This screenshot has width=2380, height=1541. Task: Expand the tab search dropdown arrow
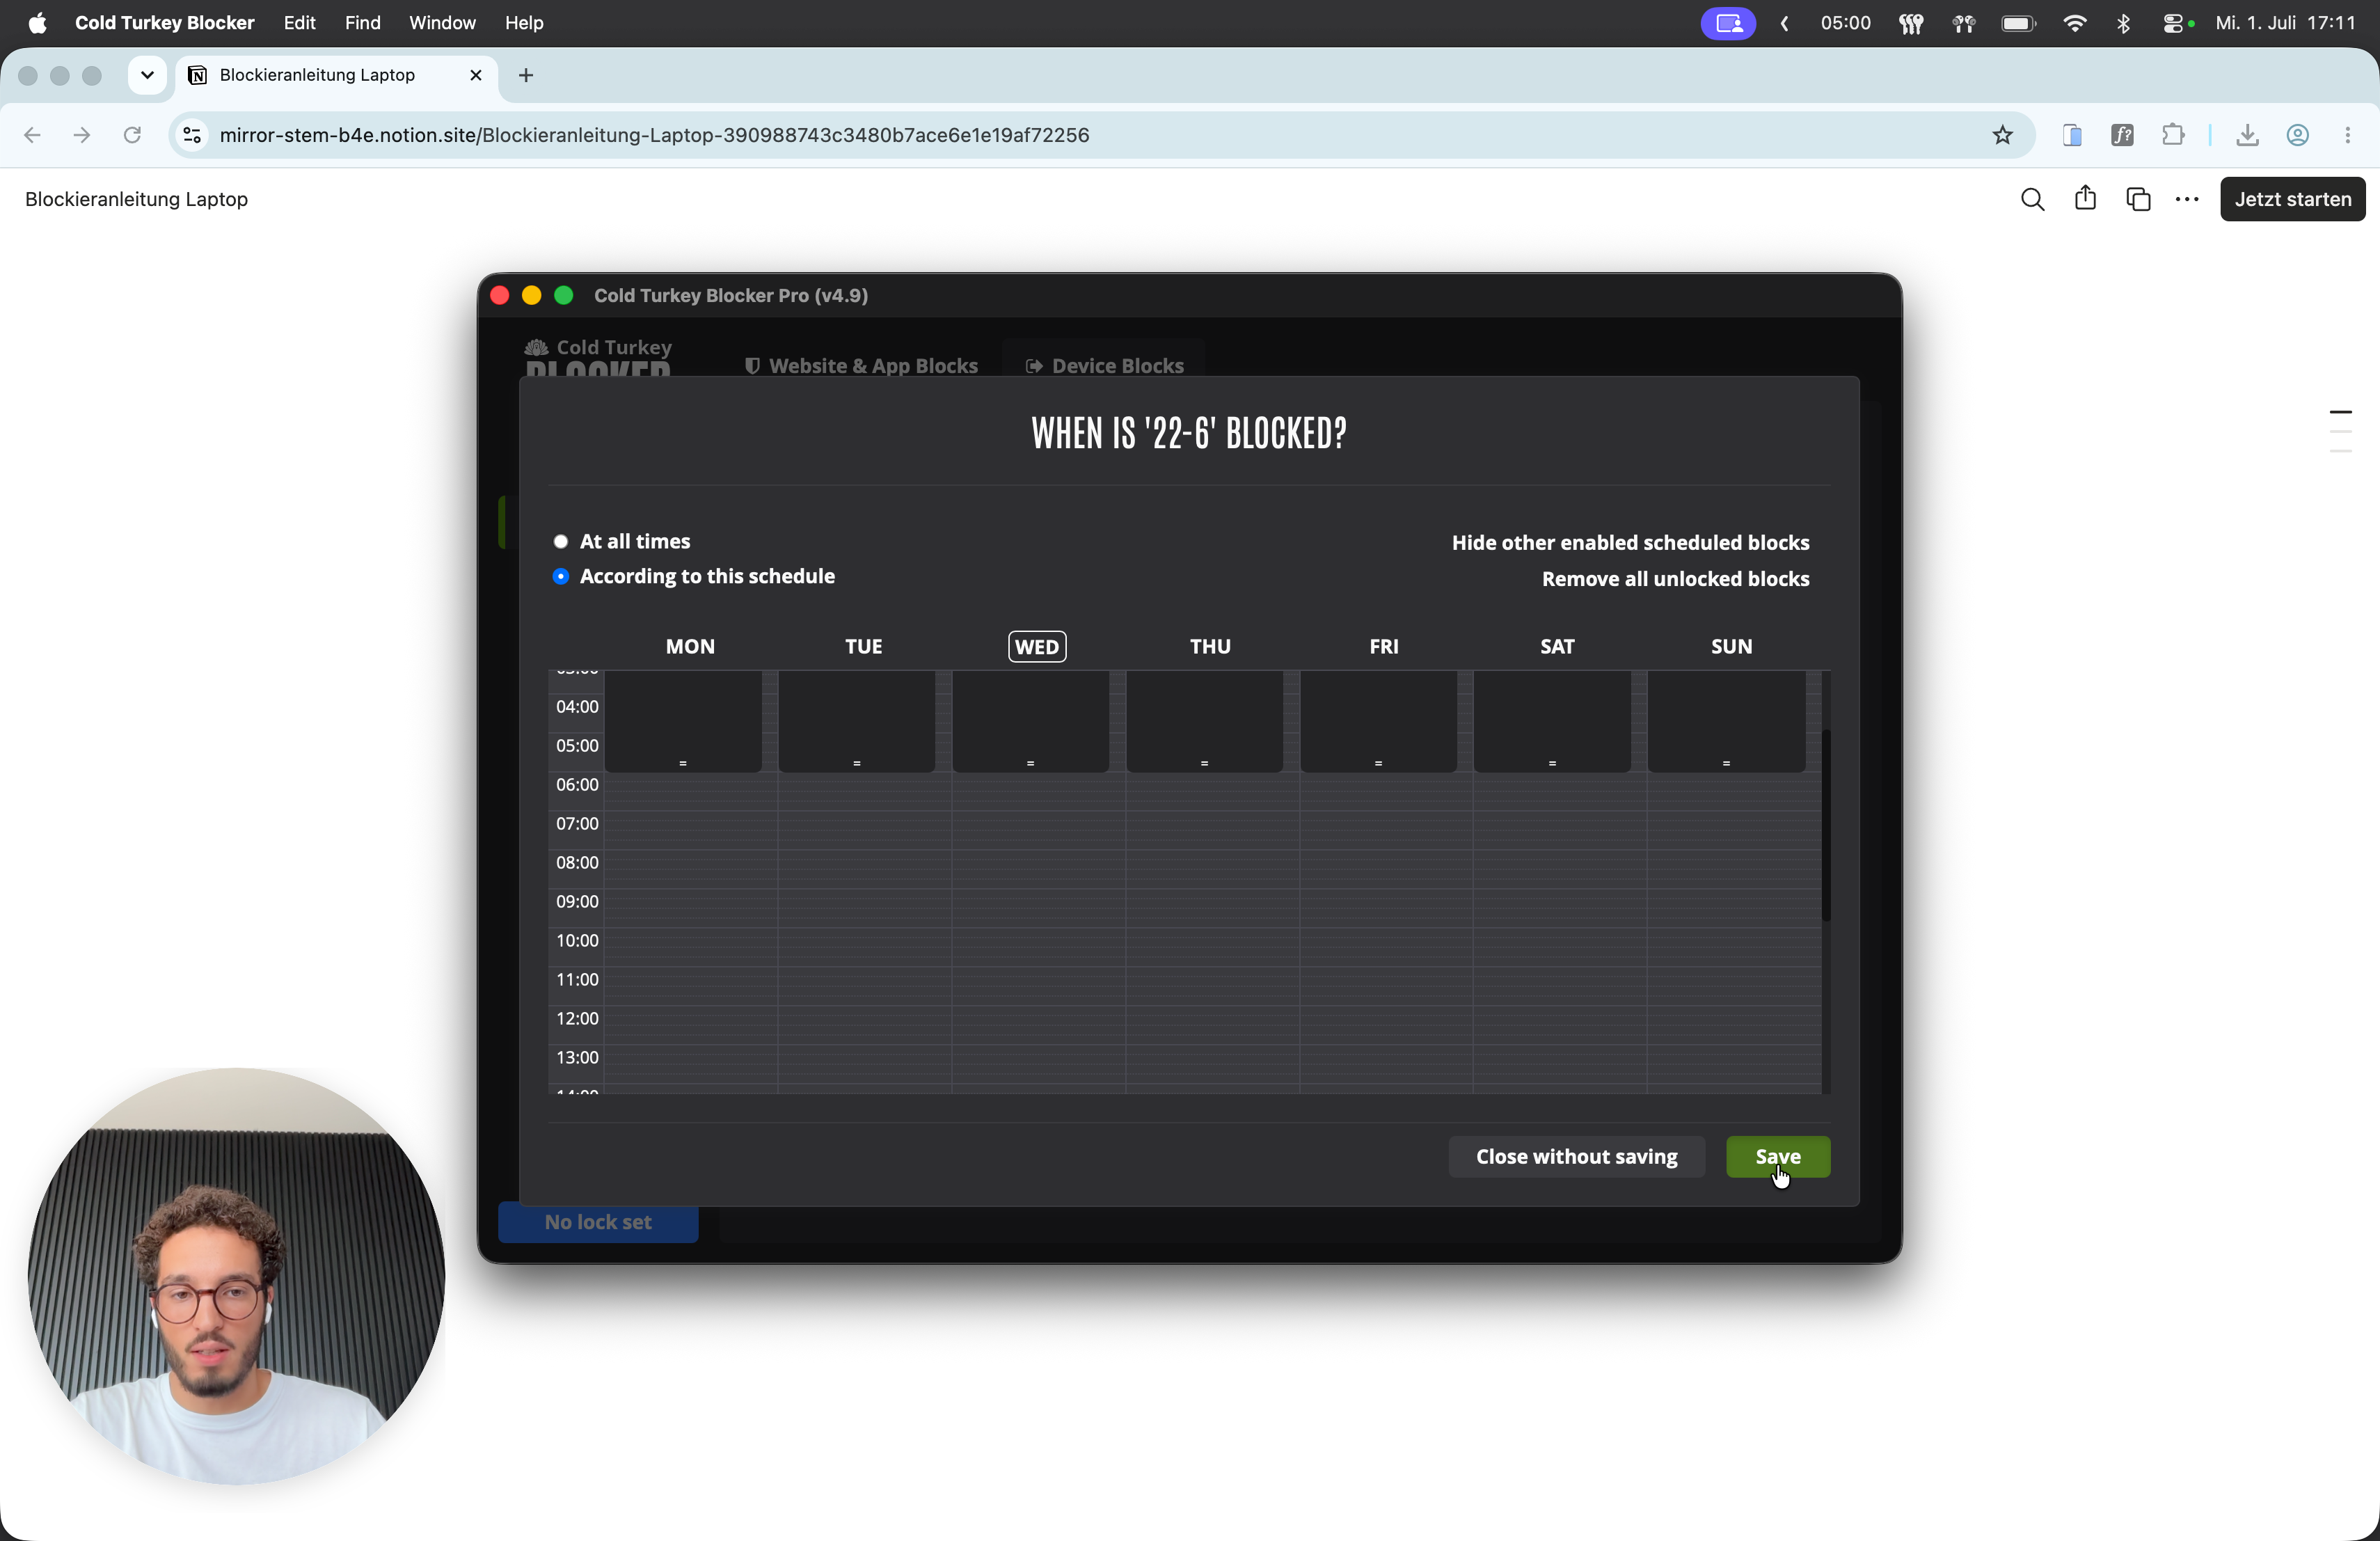[x=147, y=75]
